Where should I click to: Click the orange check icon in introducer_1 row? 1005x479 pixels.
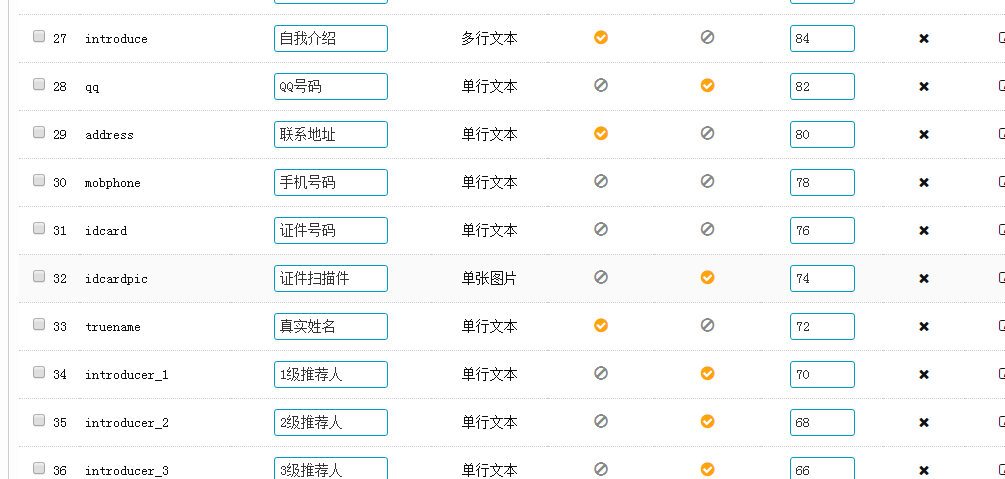[707, 373]
